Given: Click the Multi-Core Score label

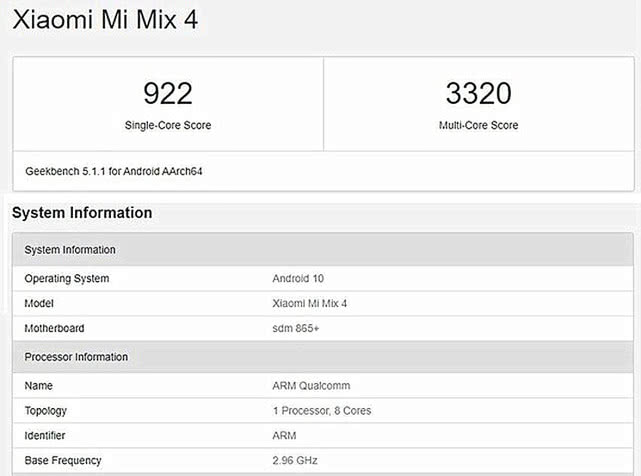Looking at the screenshot, I should 478,125.
